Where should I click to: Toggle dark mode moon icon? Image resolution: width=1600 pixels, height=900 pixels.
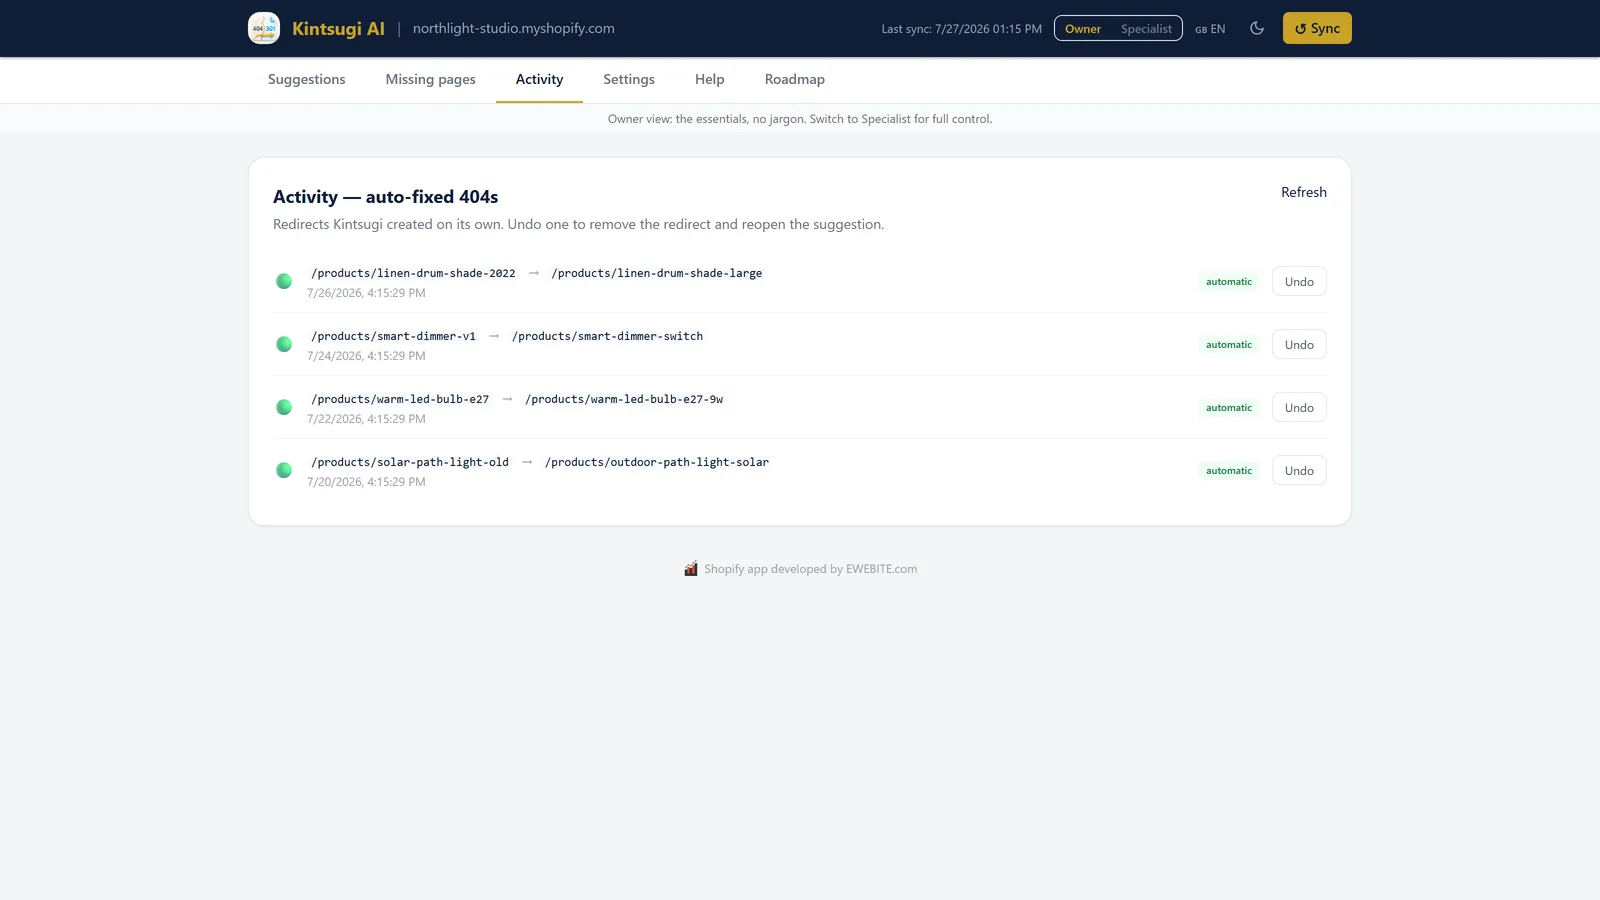pos(1257,28)
